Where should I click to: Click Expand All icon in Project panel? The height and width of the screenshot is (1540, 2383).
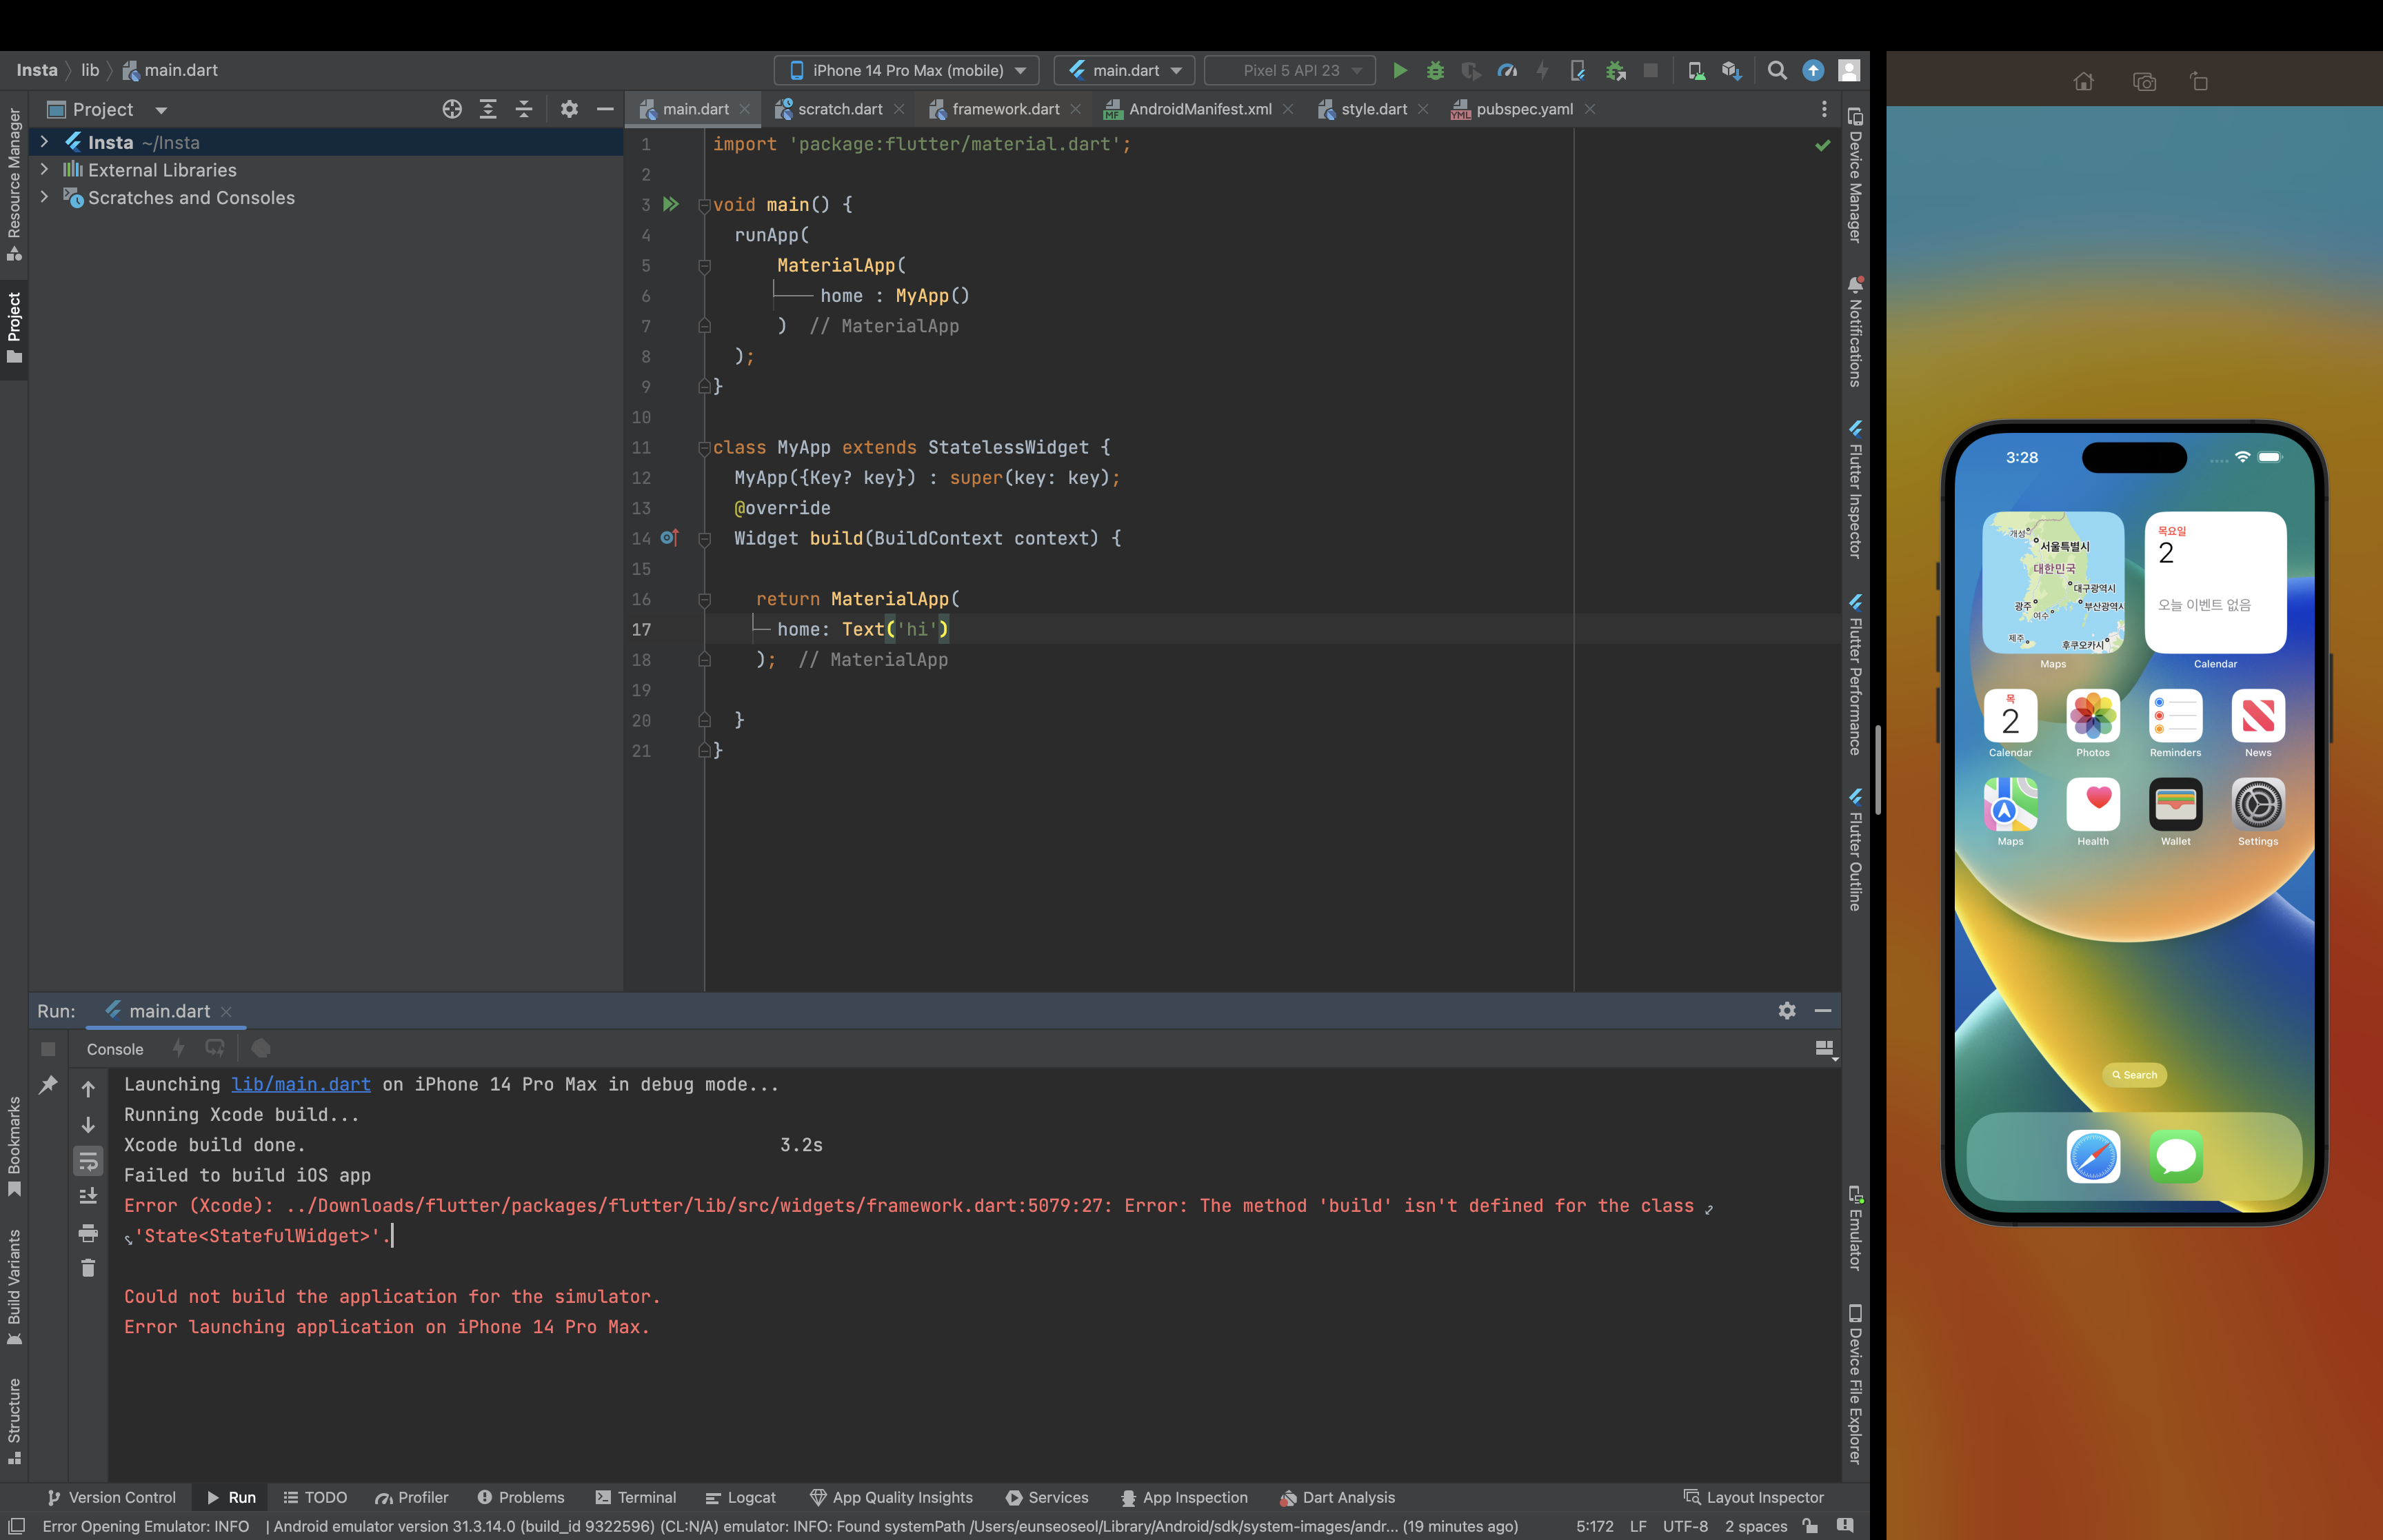[x=488, y=110]
